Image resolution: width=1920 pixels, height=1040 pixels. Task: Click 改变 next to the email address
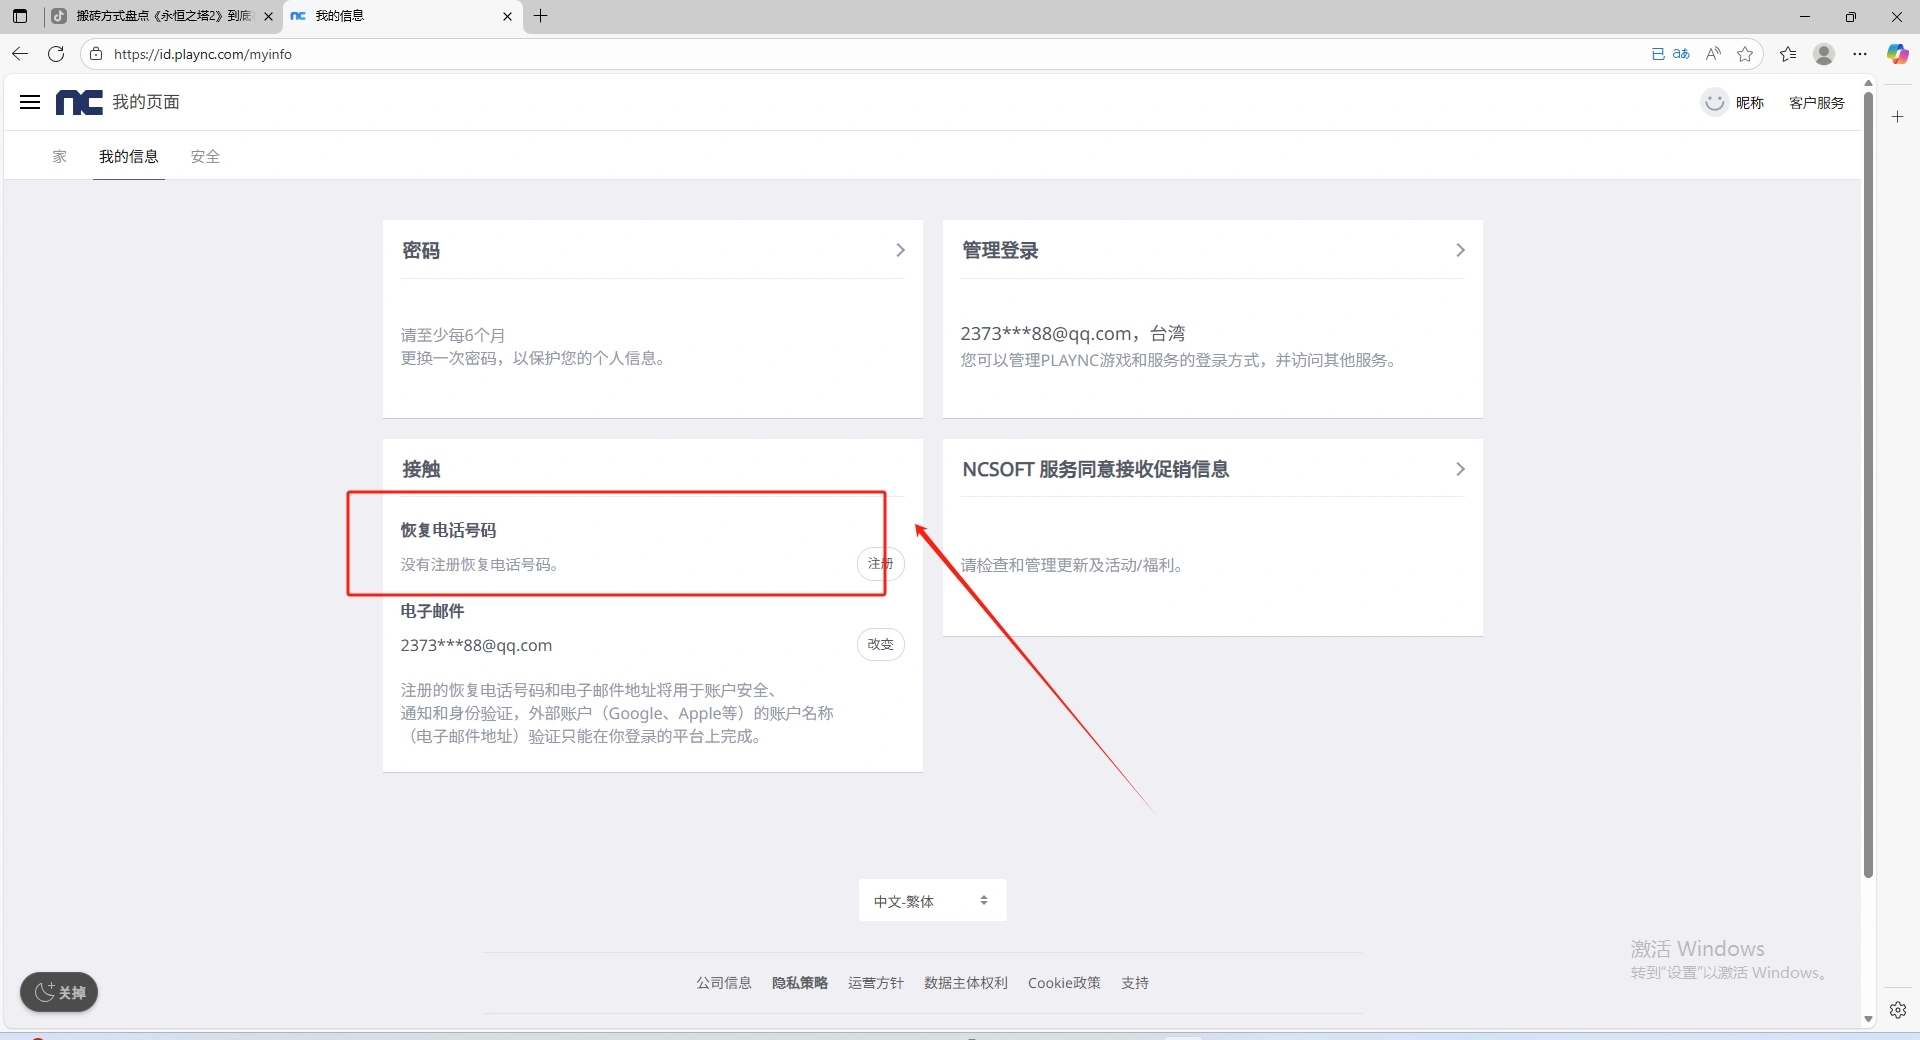tap(880, 644)
